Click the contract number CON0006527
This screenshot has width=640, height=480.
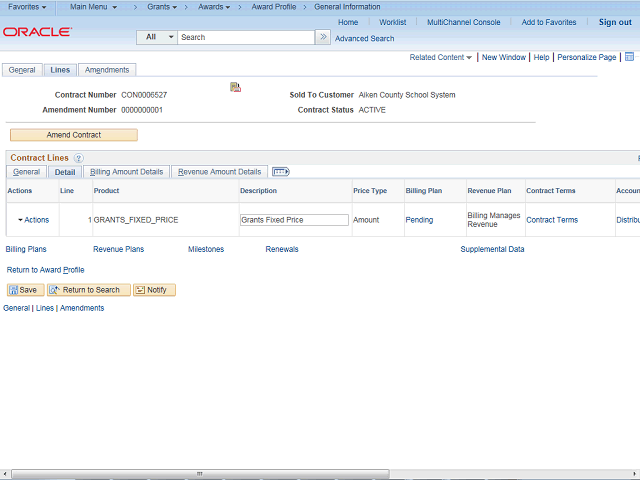[144, 95]
